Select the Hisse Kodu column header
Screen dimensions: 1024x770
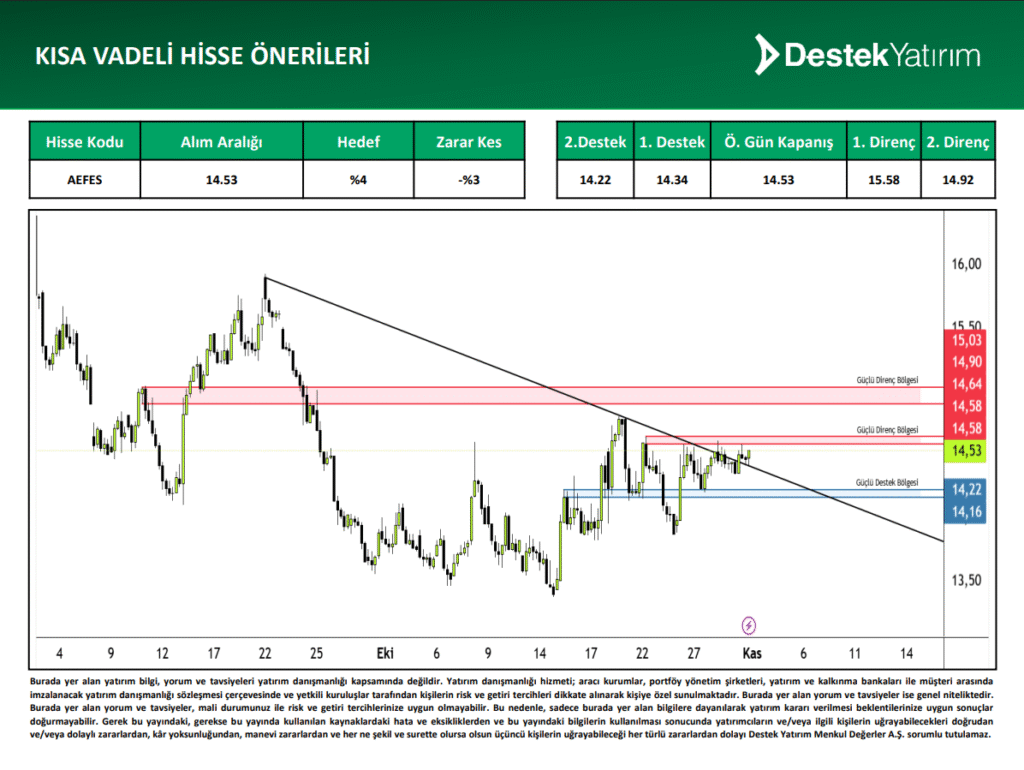[85, 142]
